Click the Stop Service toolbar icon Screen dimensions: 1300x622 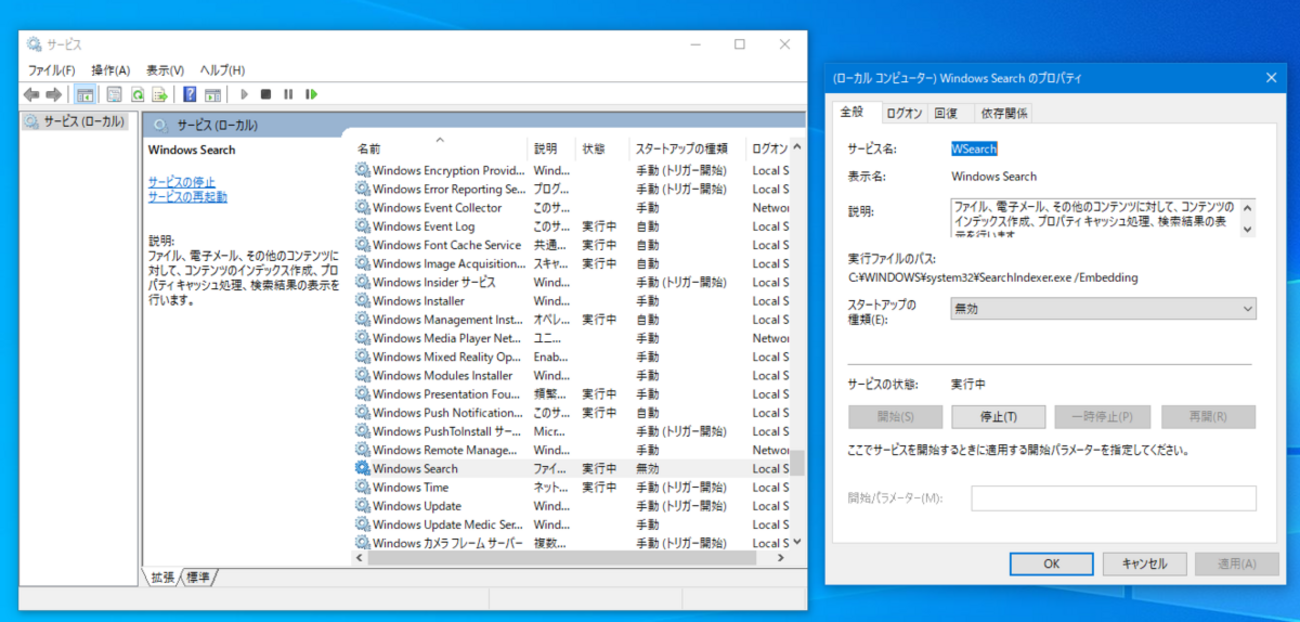(x=266, y=94)
